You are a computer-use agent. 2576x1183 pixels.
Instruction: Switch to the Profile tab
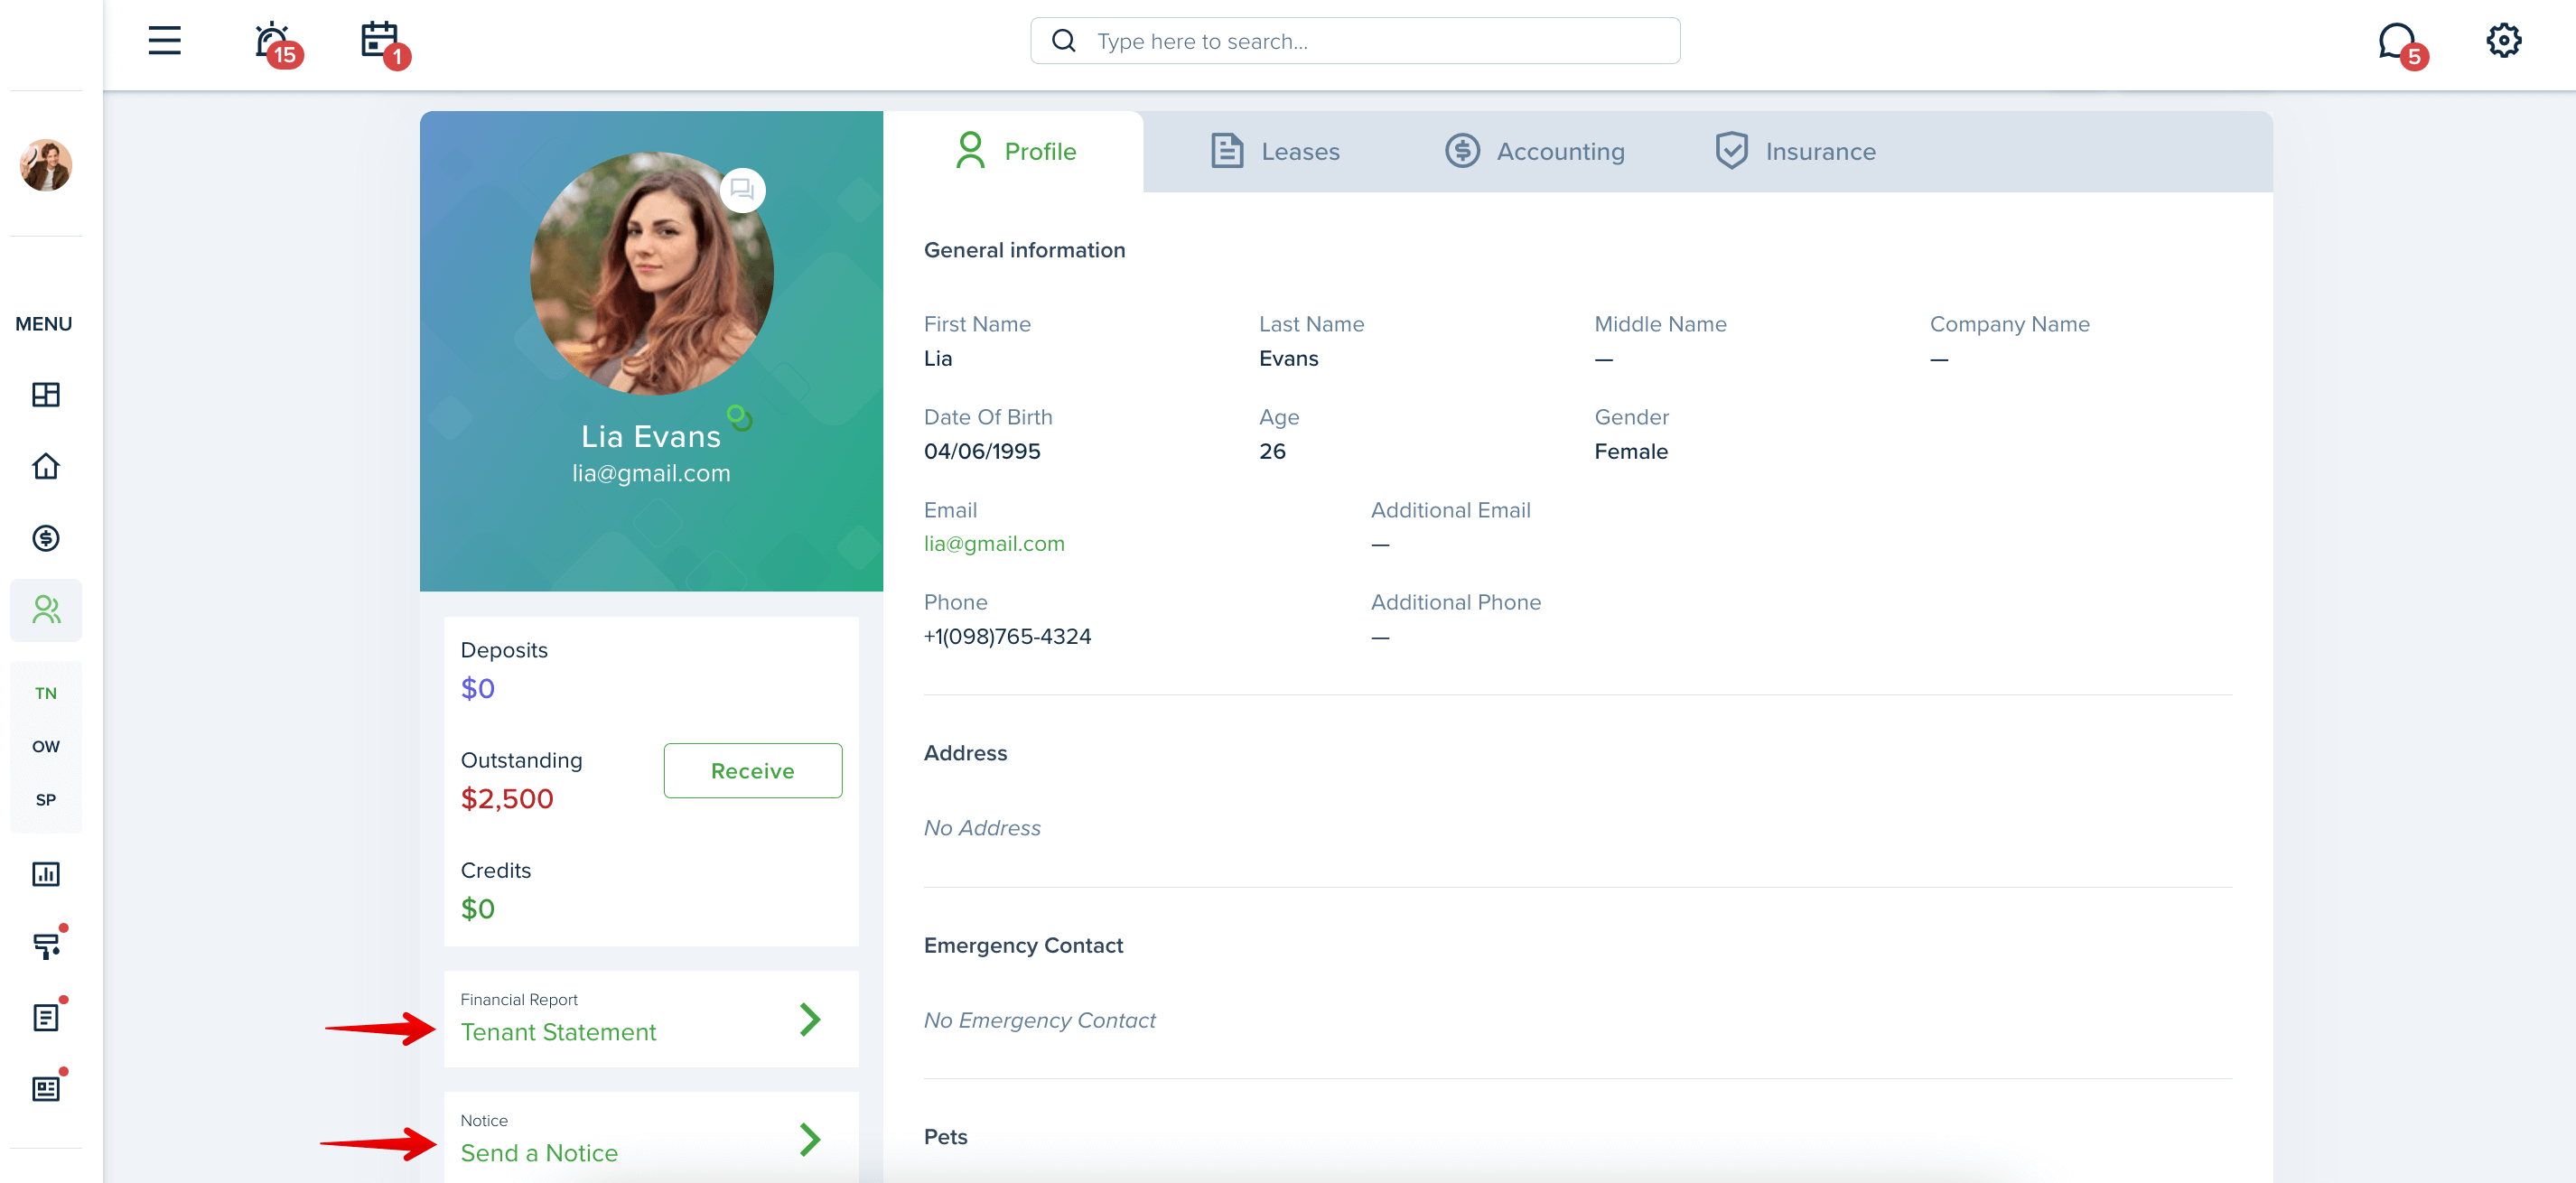tap(1014, 151)
